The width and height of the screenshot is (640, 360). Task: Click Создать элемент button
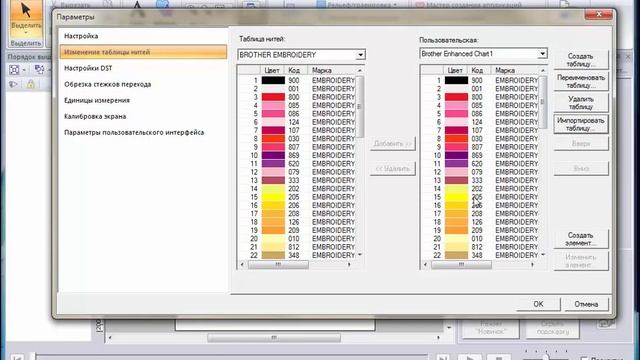pos(580,239)
